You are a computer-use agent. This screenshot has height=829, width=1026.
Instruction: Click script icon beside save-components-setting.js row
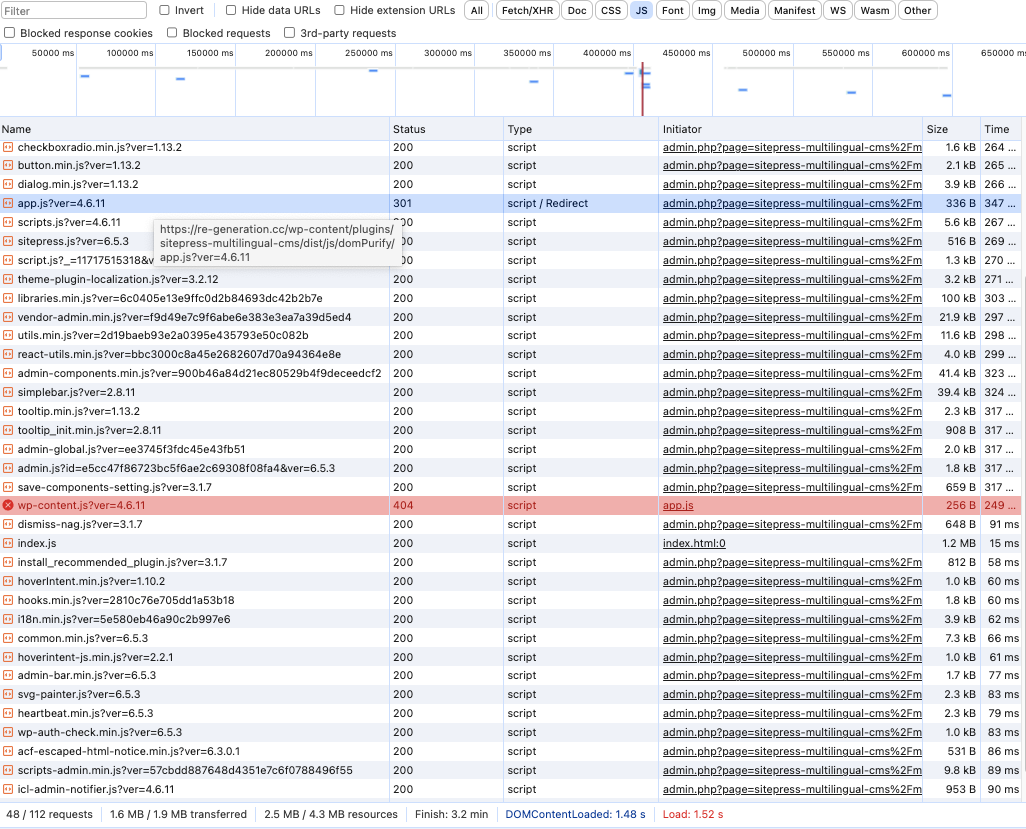click(8, 487)
